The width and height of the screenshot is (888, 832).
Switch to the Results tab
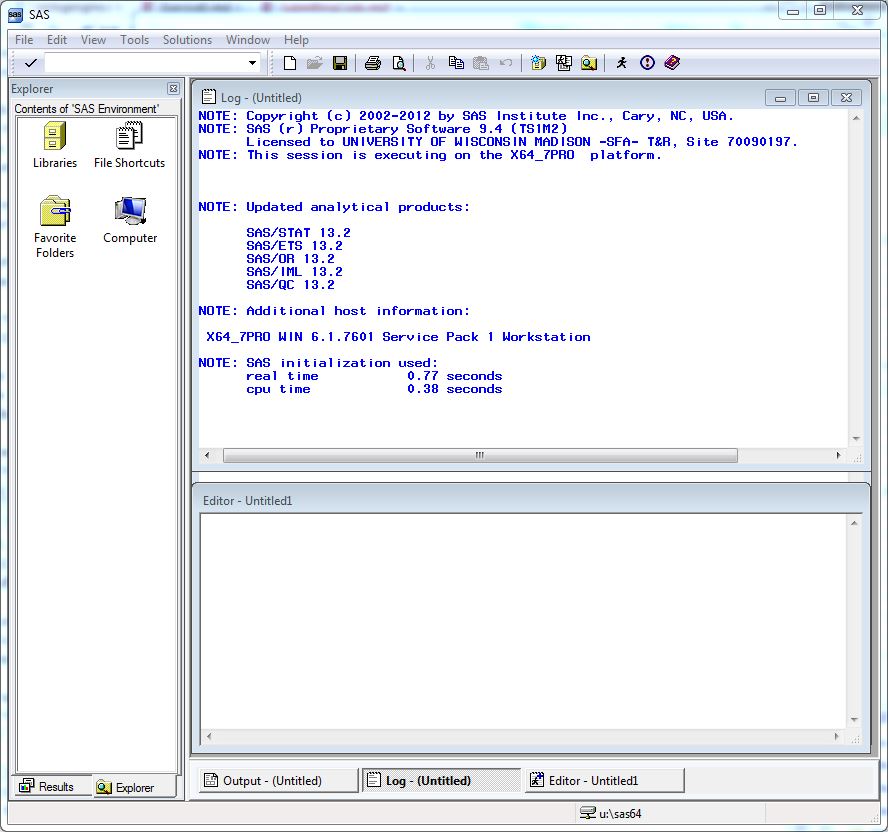(48, 787)
